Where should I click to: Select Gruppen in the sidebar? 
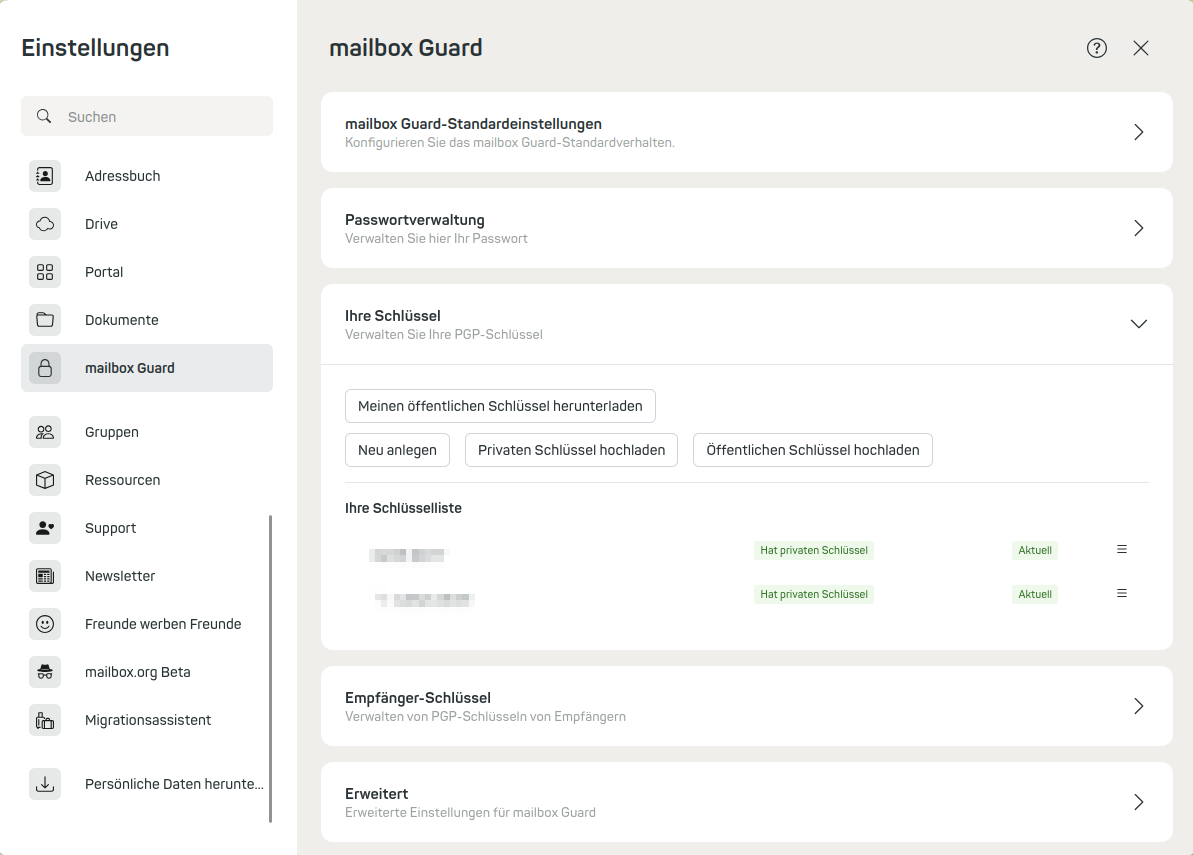click(147, 432)
